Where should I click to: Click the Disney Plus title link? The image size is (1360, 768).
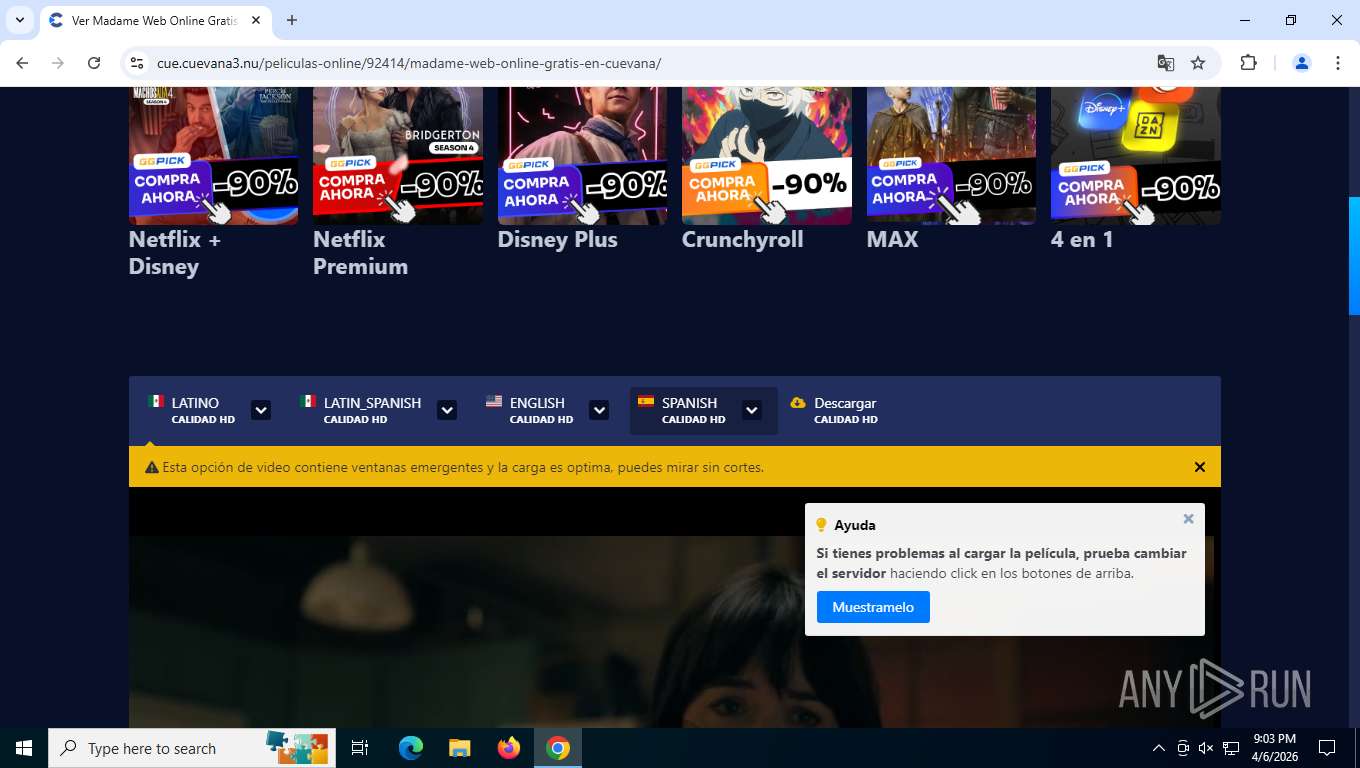point(558,240)
